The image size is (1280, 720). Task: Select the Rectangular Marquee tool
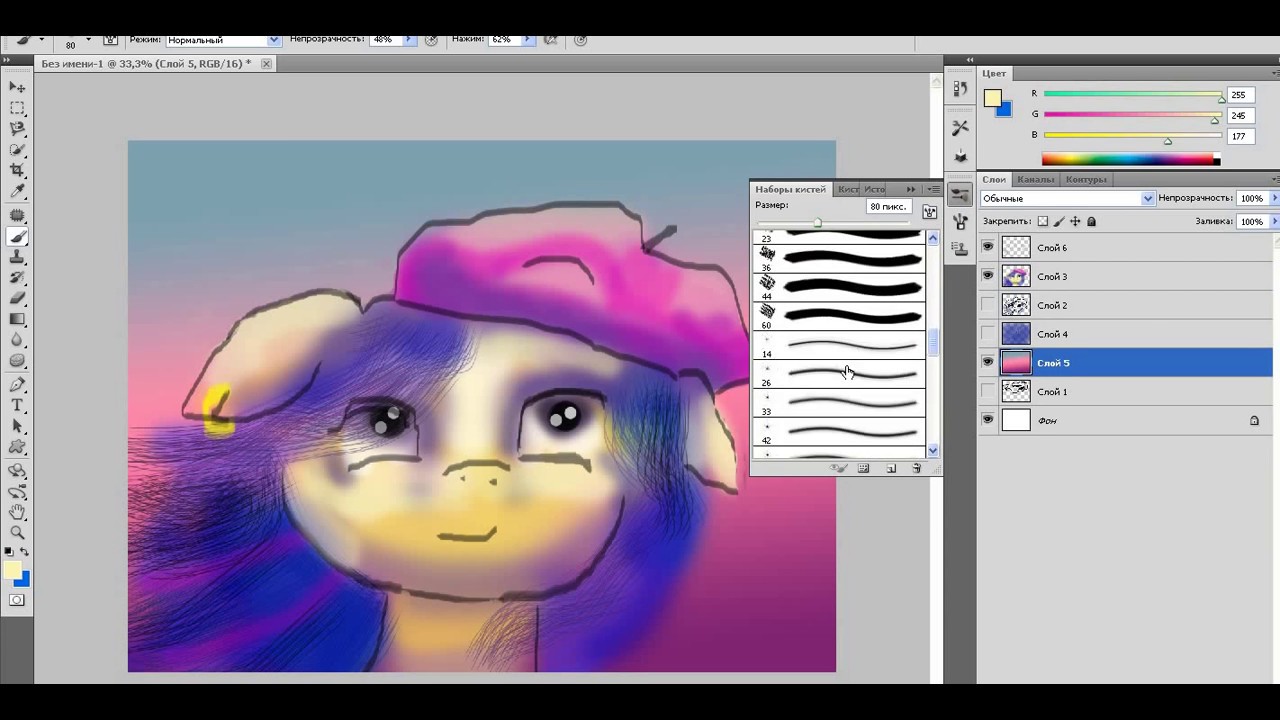pos(17,108)
